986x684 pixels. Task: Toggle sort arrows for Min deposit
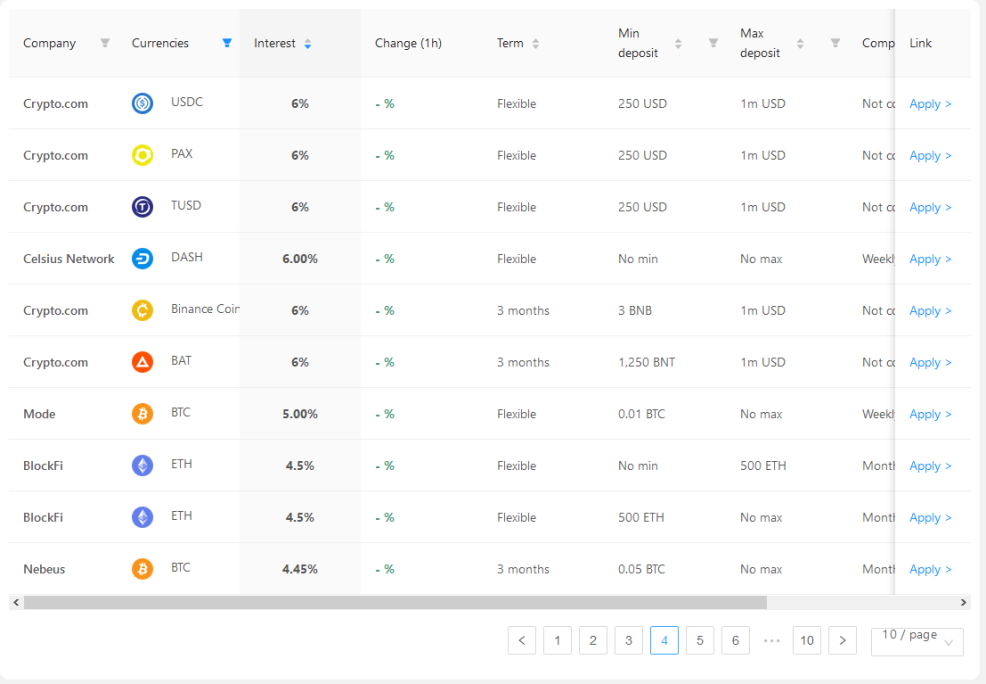[678, 43]
